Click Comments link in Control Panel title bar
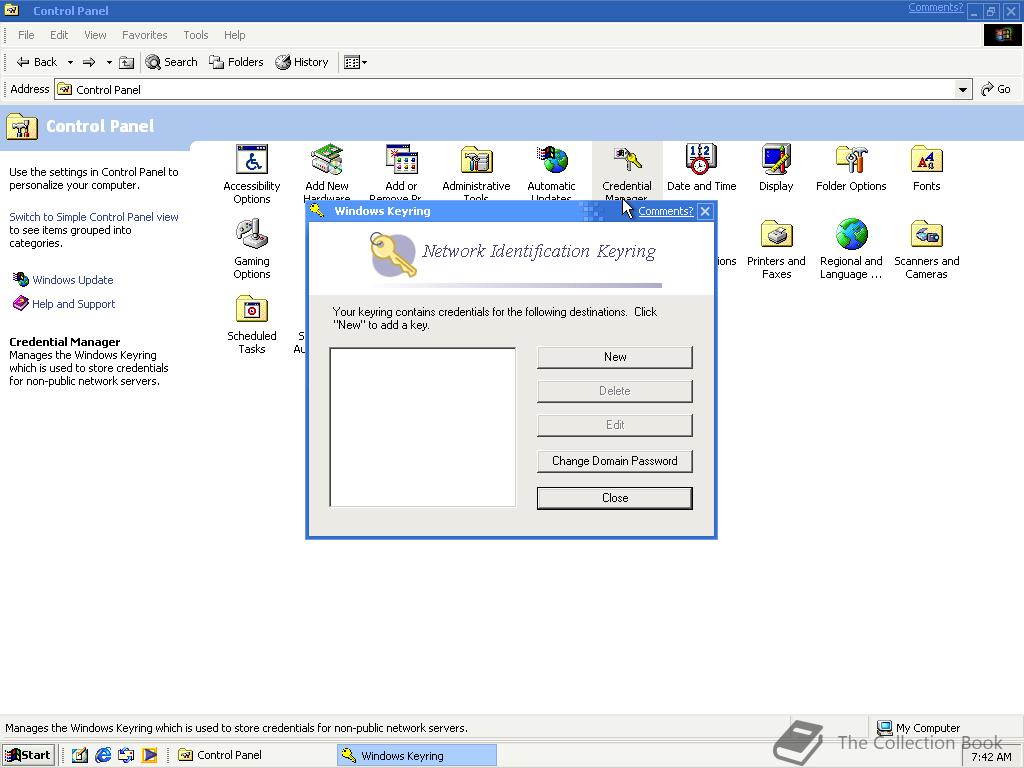Viewport: 1024px width, 768px height. pyautogui.click(x=935, y=8)
